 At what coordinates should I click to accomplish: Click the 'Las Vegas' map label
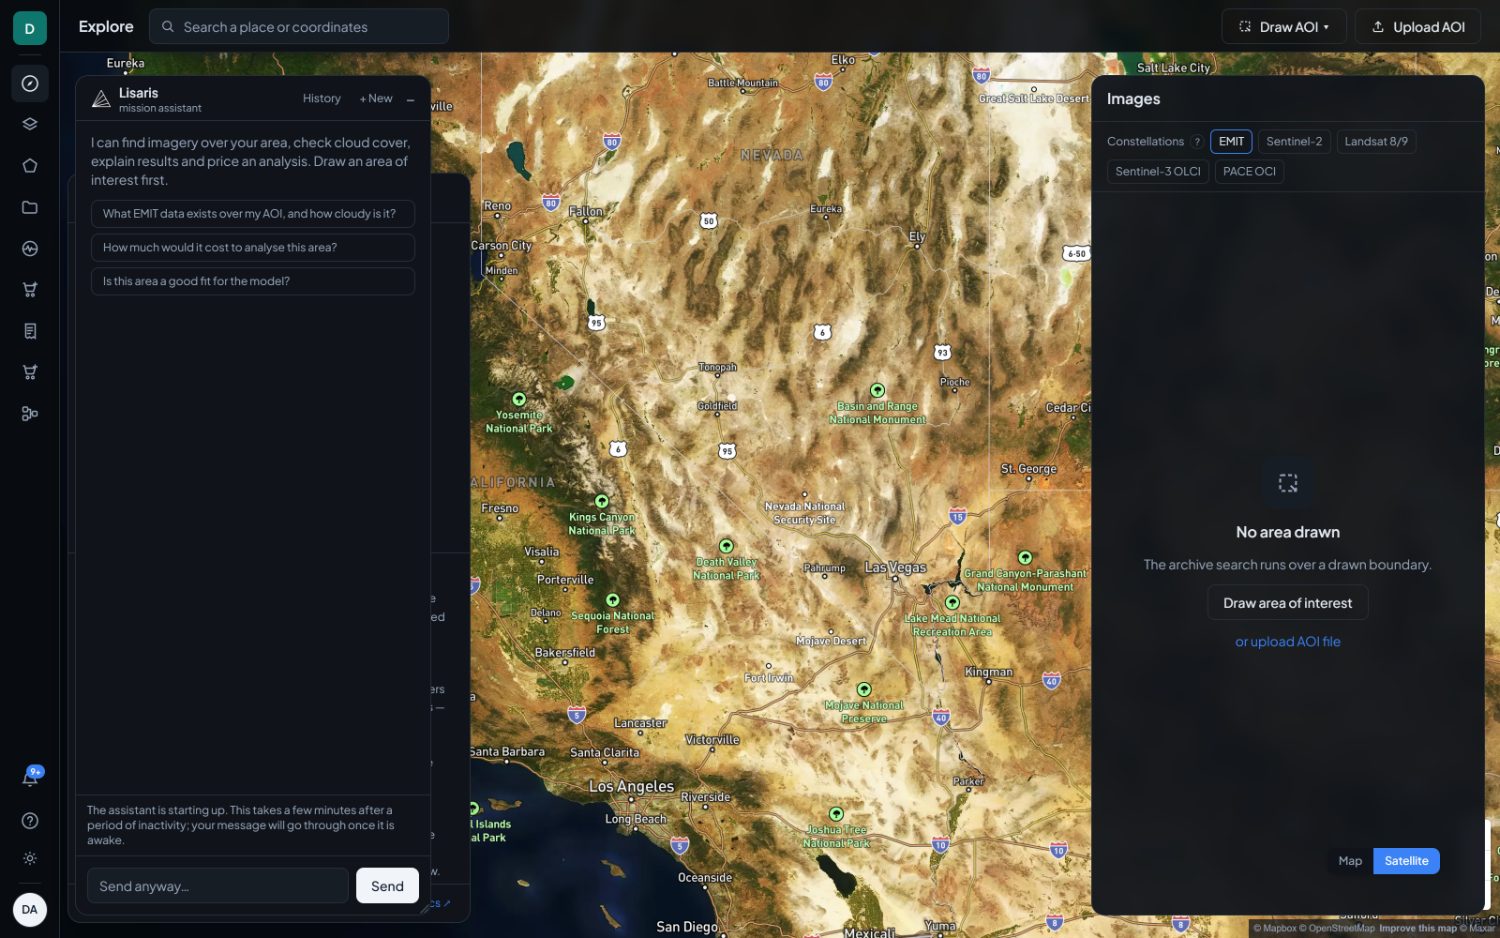895,568
